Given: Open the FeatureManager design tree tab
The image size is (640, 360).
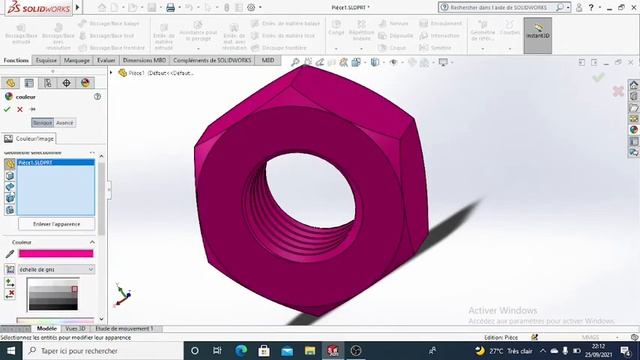Looking at the screenshot, I should (x=11, y=83).
